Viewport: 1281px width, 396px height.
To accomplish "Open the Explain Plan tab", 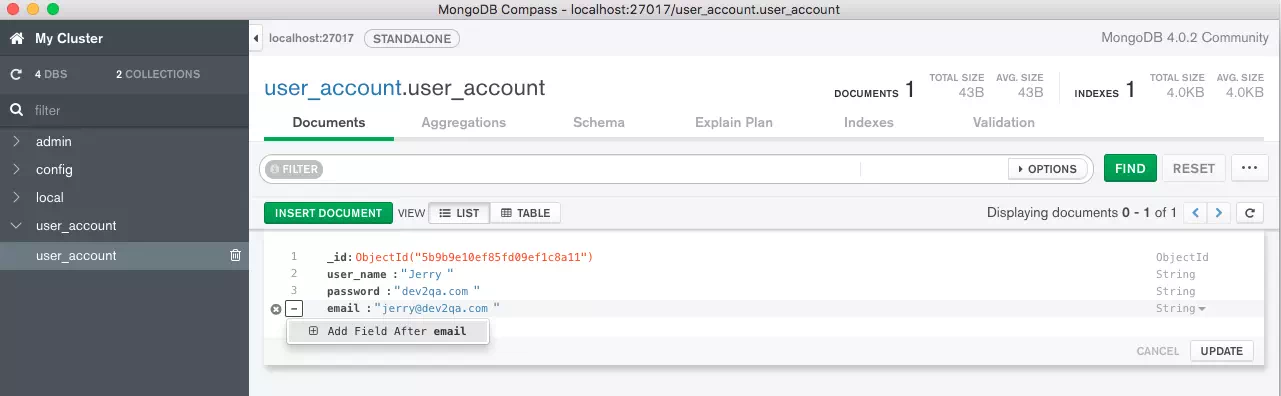I will (x=734, y=123).
